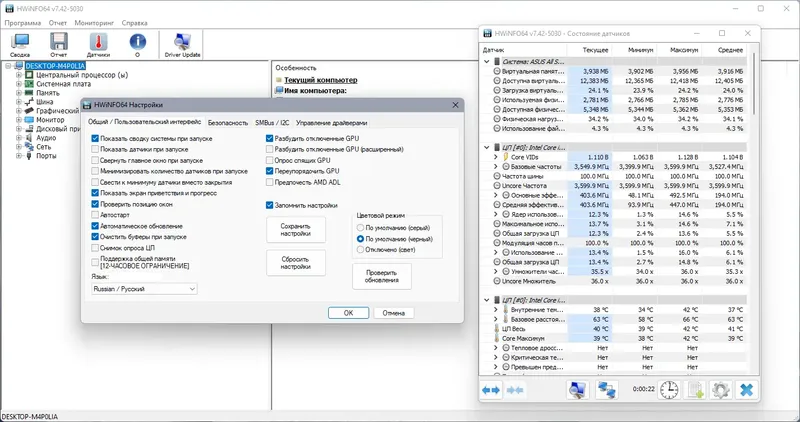The height and width of the screenshot is (422, 800).
Task: Click the blue X close-sensors icon
Action: [746, 390]
